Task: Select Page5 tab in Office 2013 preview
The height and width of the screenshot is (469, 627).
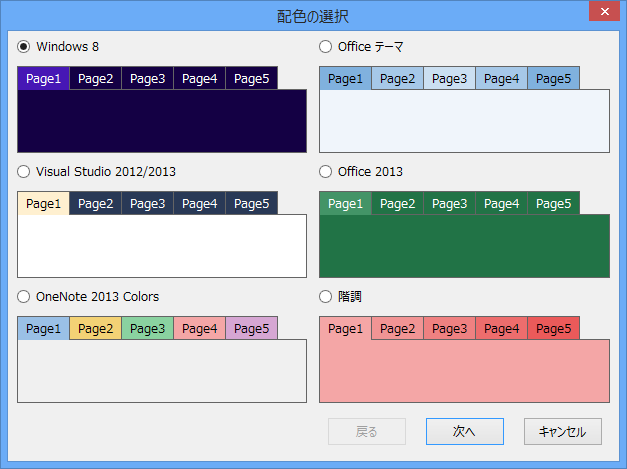Action: click(x=553, y=204)
